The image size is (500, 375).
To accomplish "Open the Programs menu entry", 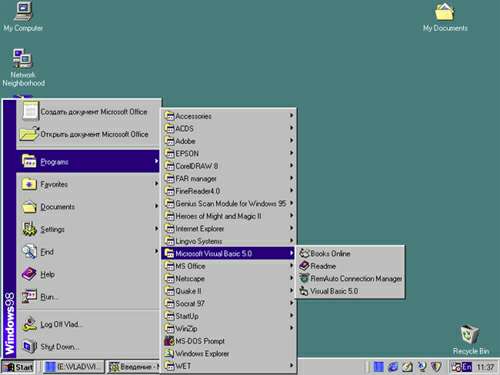I will (88, 162).
